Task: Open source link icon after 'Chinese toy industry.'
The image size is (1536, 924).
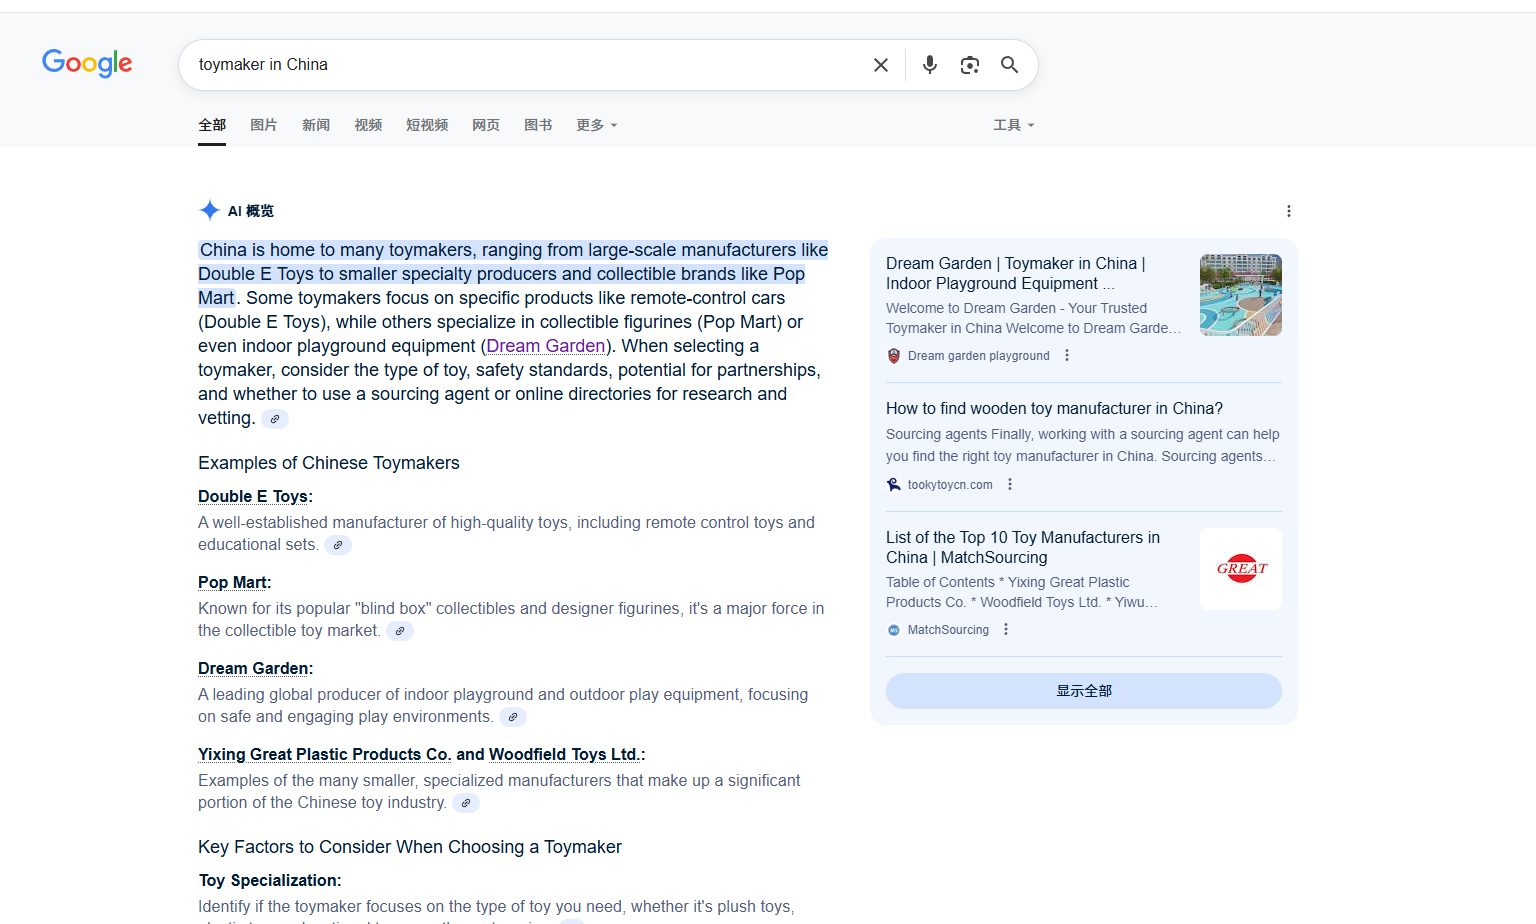Action: pyautogui.click(x=466, y=803)
